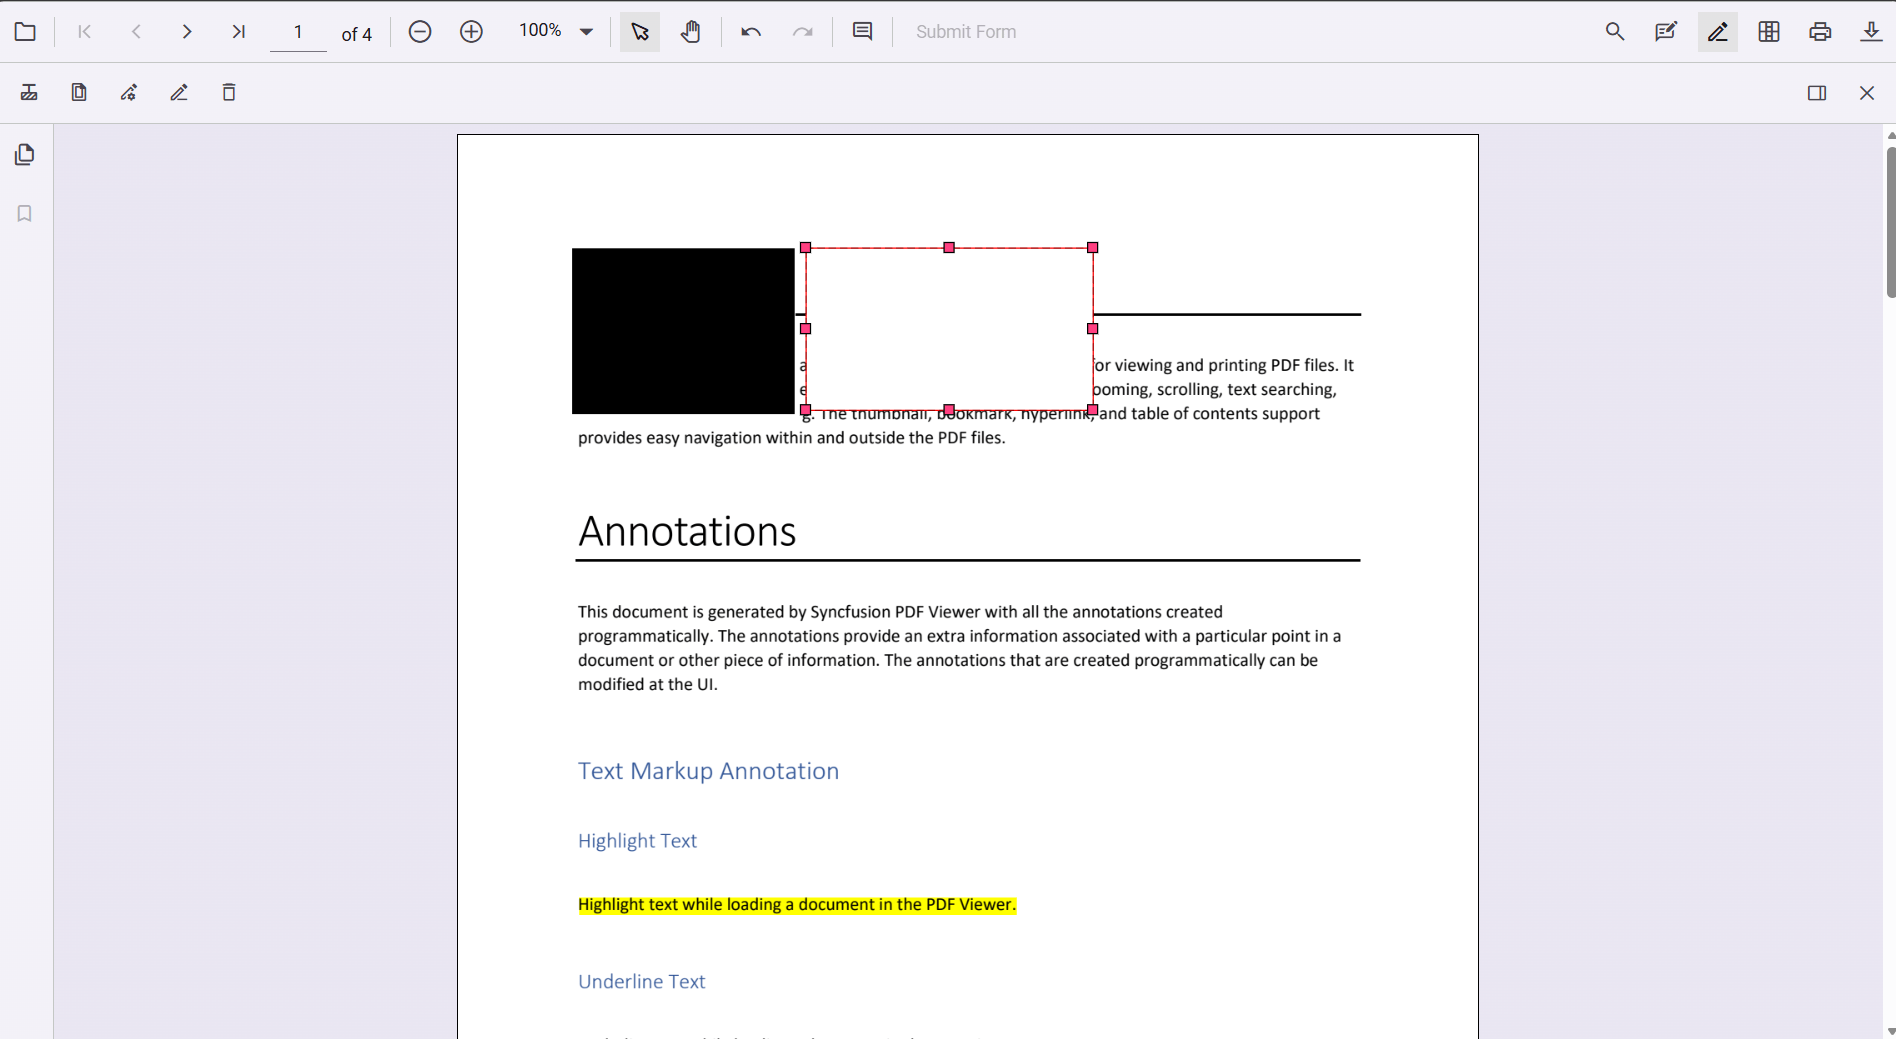Image resolution: width=1896 pixels, height=1039 pixels.
Task: Open a PDF file with the folder icon
Action: [25, 31]
